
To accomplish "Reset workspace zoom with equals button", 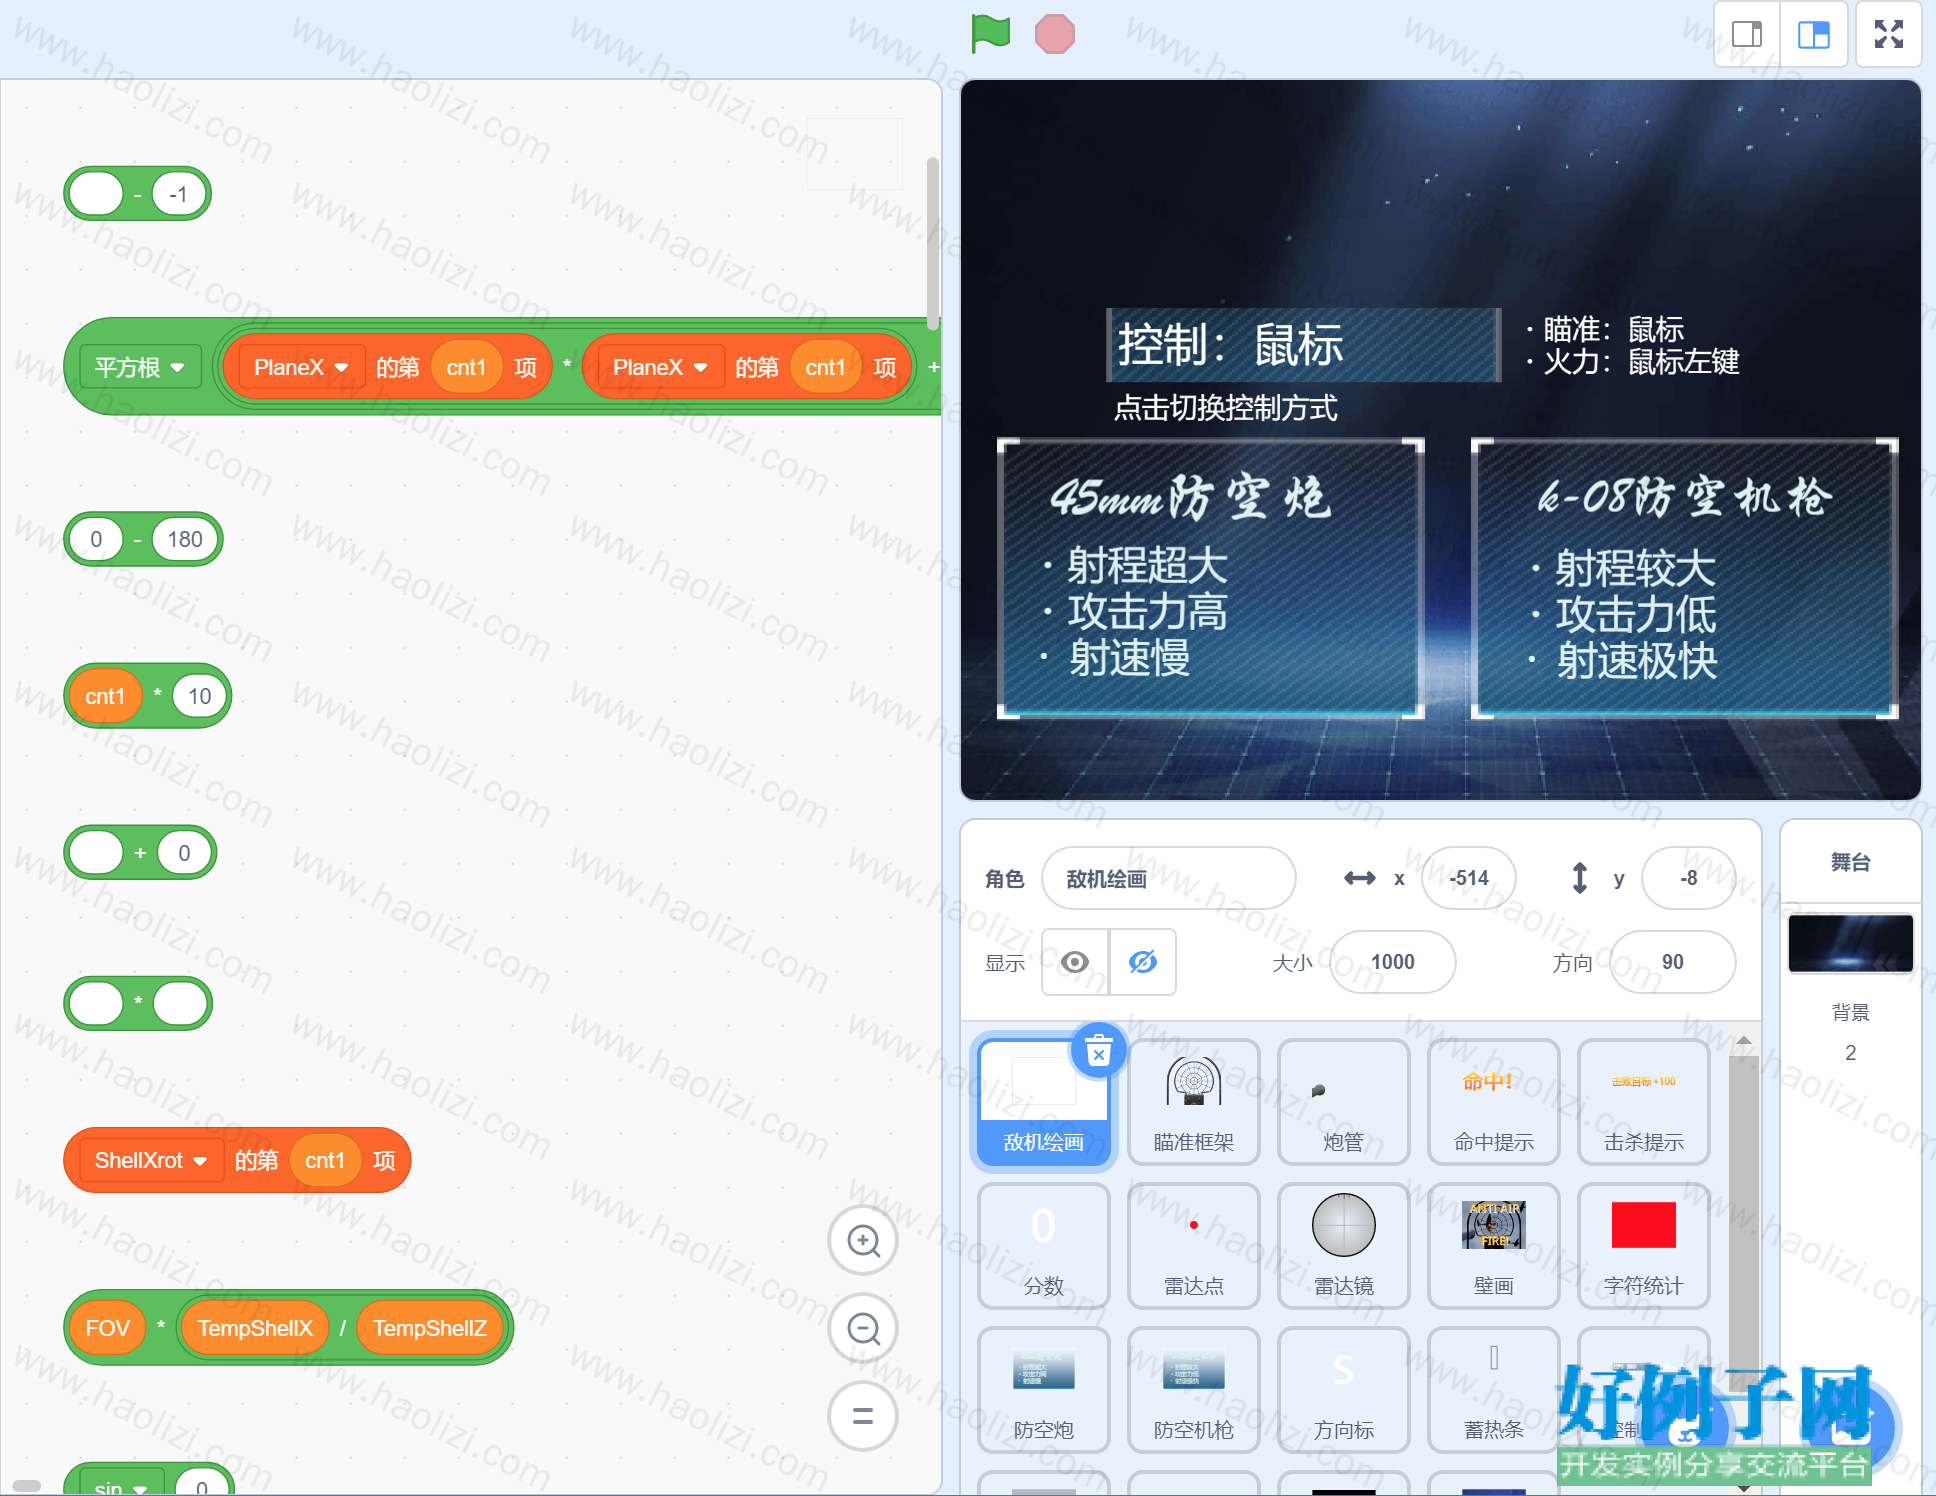I will (x=863, y=1416).
